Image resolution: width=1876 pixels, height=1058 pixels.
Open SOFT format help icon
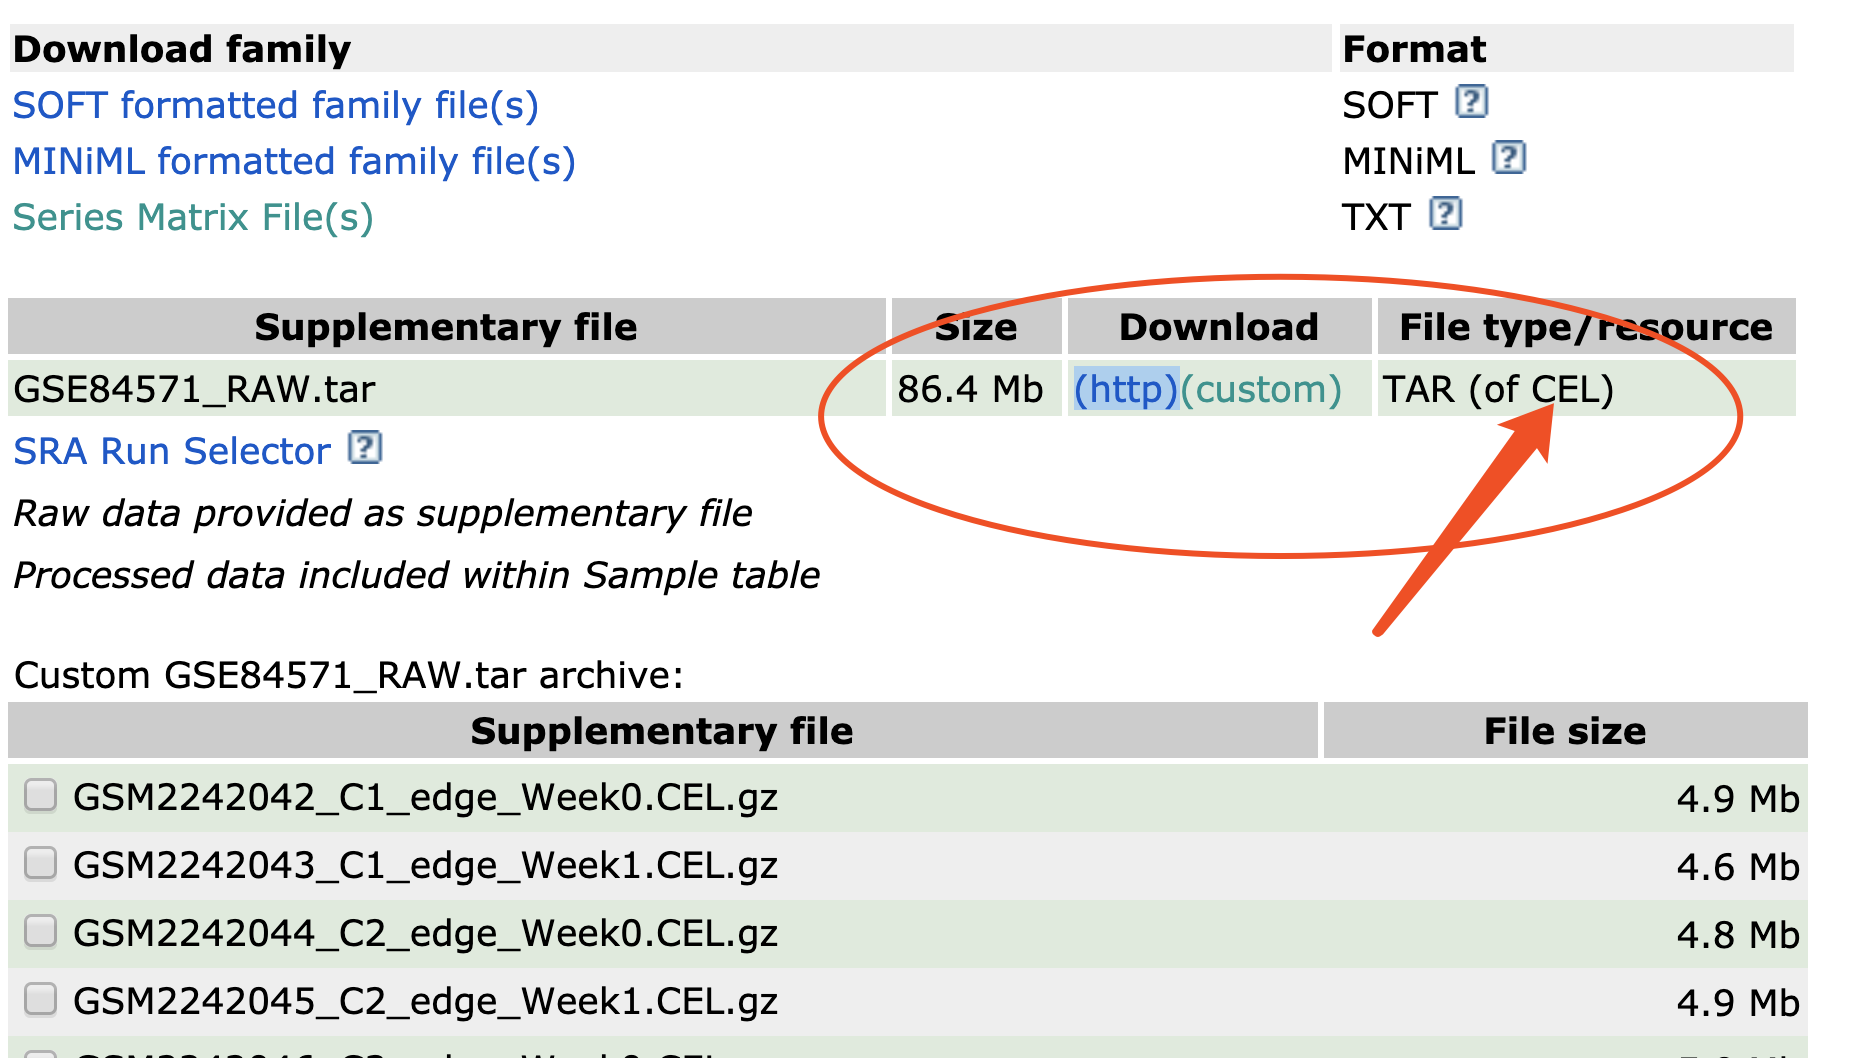1471,102
